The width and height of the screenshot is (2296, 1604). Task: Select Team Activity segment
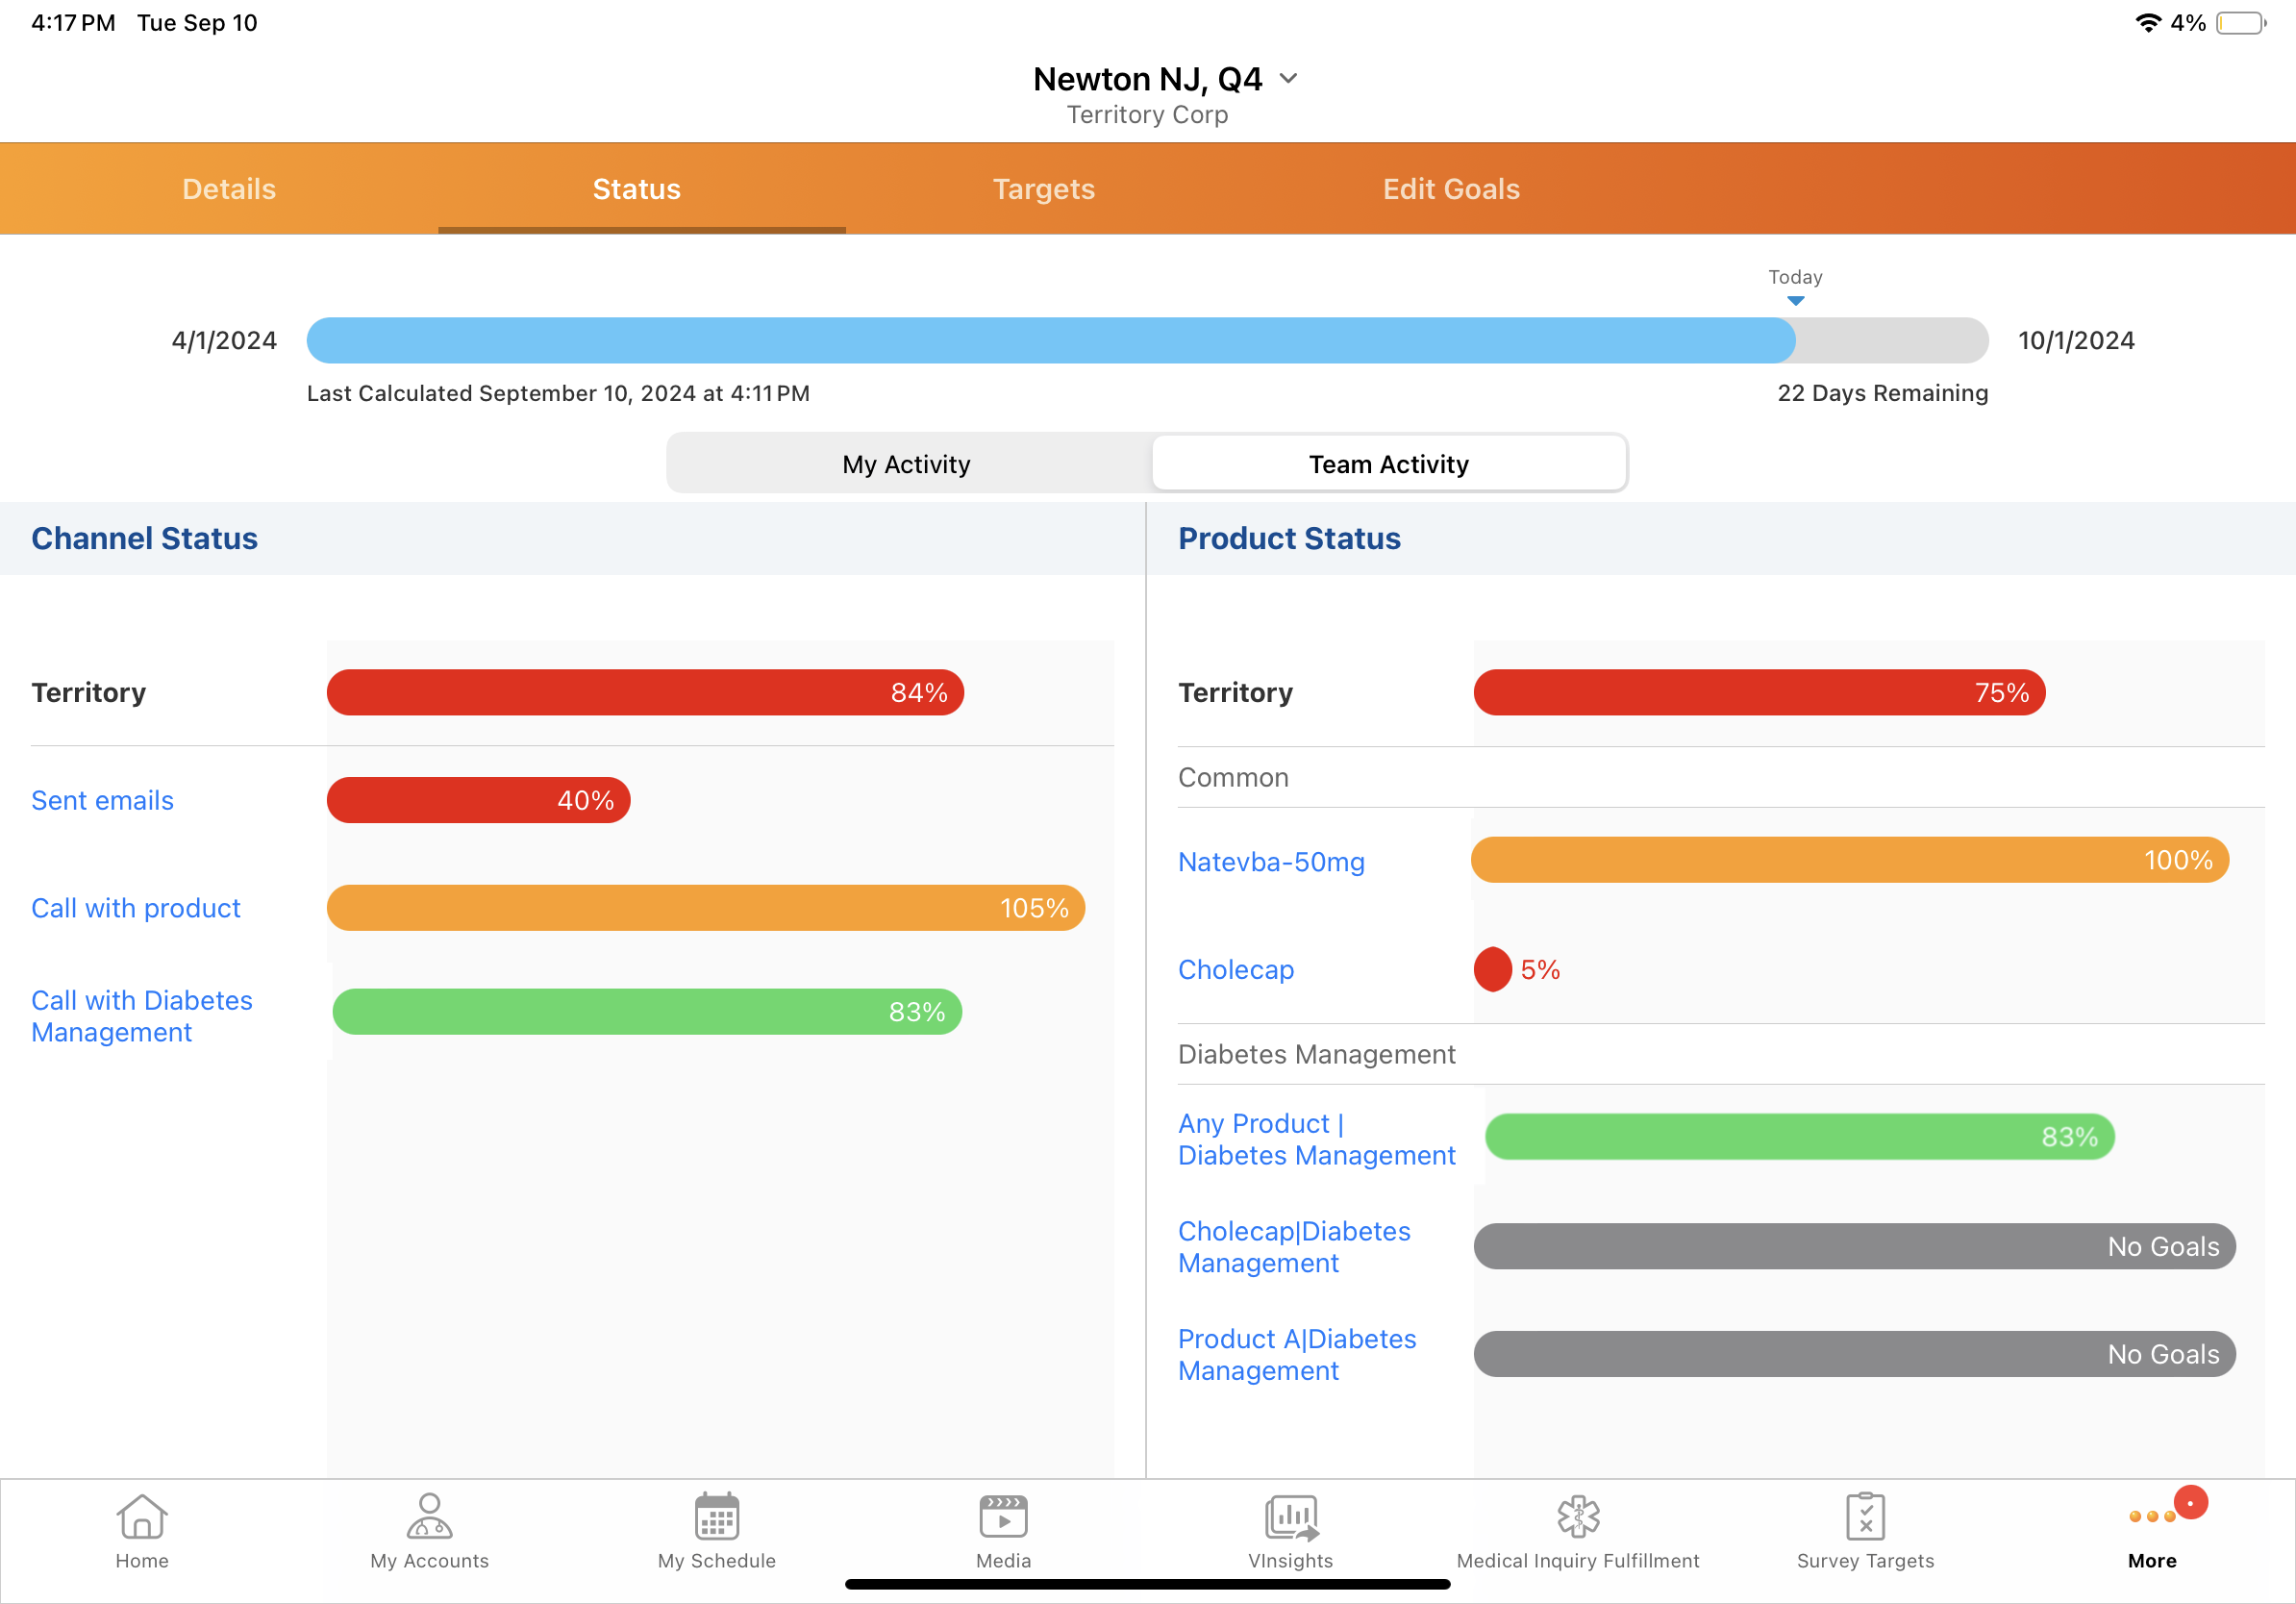pos(1388,464)
